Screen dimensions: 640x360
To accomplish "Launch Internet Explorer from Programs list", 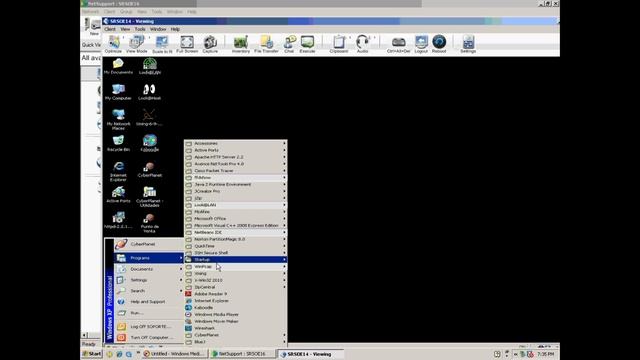I will pyautogui.click(x=236, y=301).
